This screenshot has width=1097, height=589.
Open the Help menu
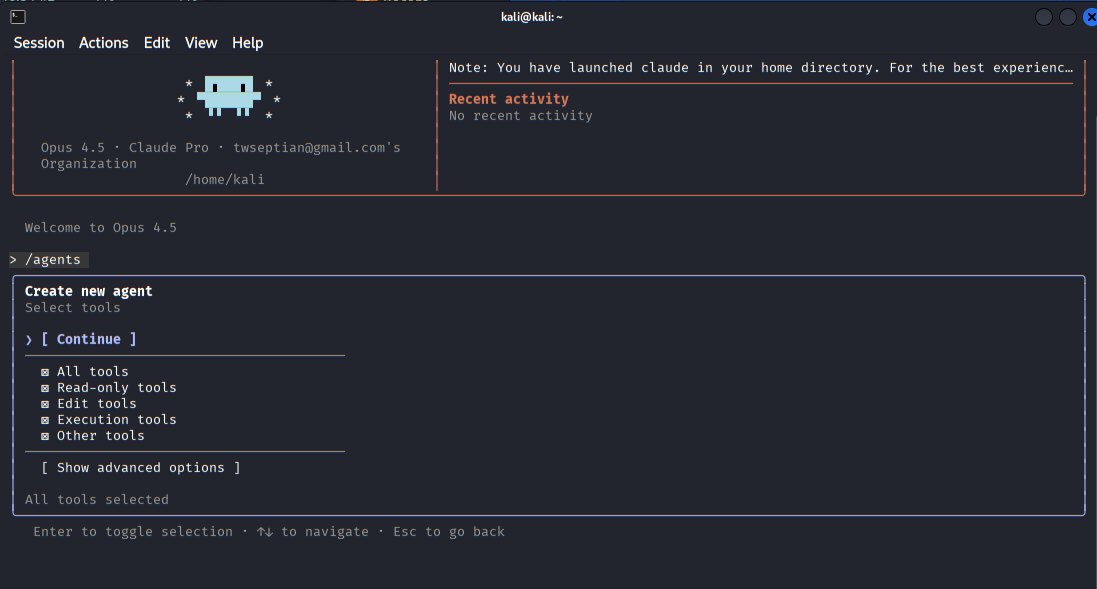coord(248,43)
